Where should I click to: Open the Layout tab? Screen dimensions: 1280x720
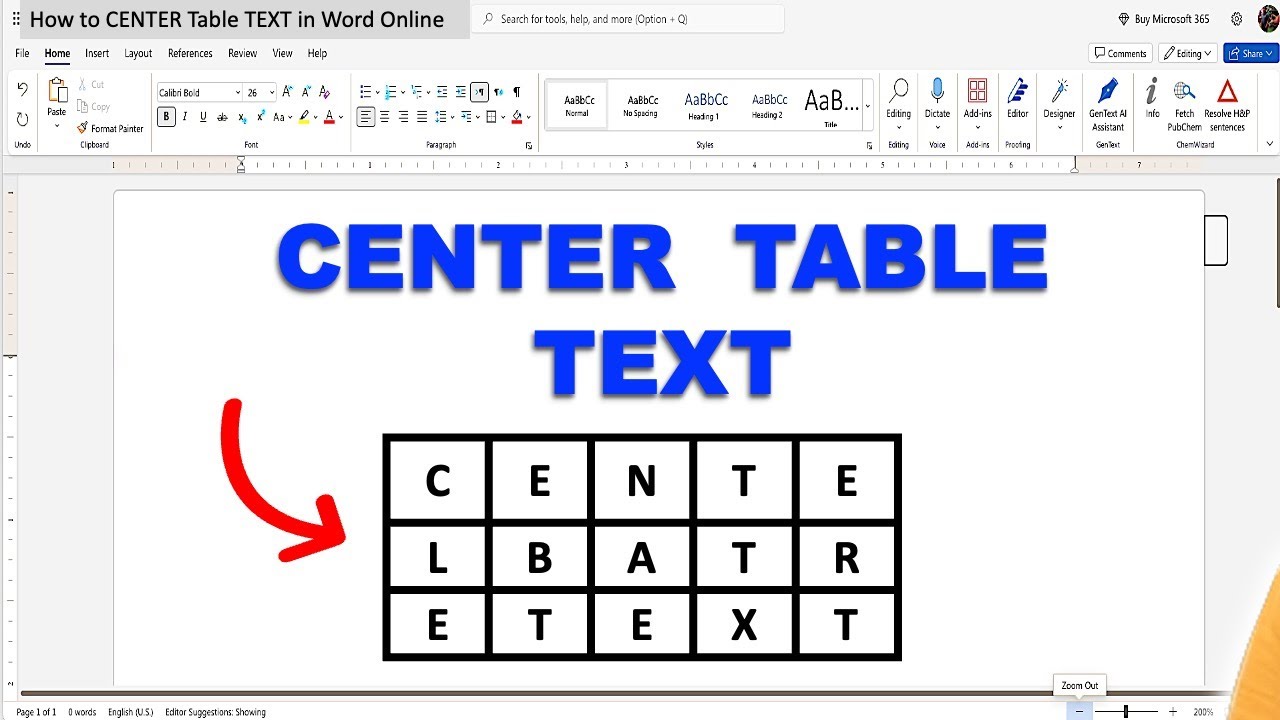tap(138, 53)
